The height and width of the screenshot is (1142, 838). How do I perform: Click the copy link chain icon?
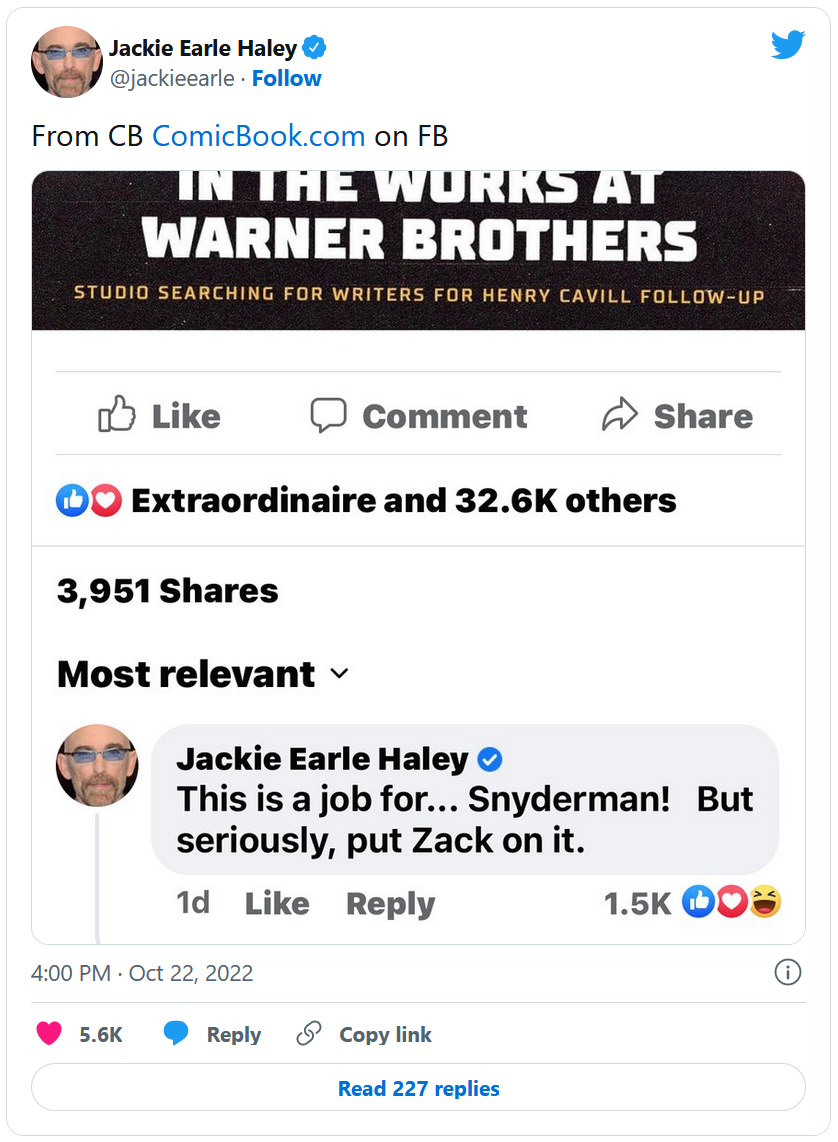point(309,1034)
